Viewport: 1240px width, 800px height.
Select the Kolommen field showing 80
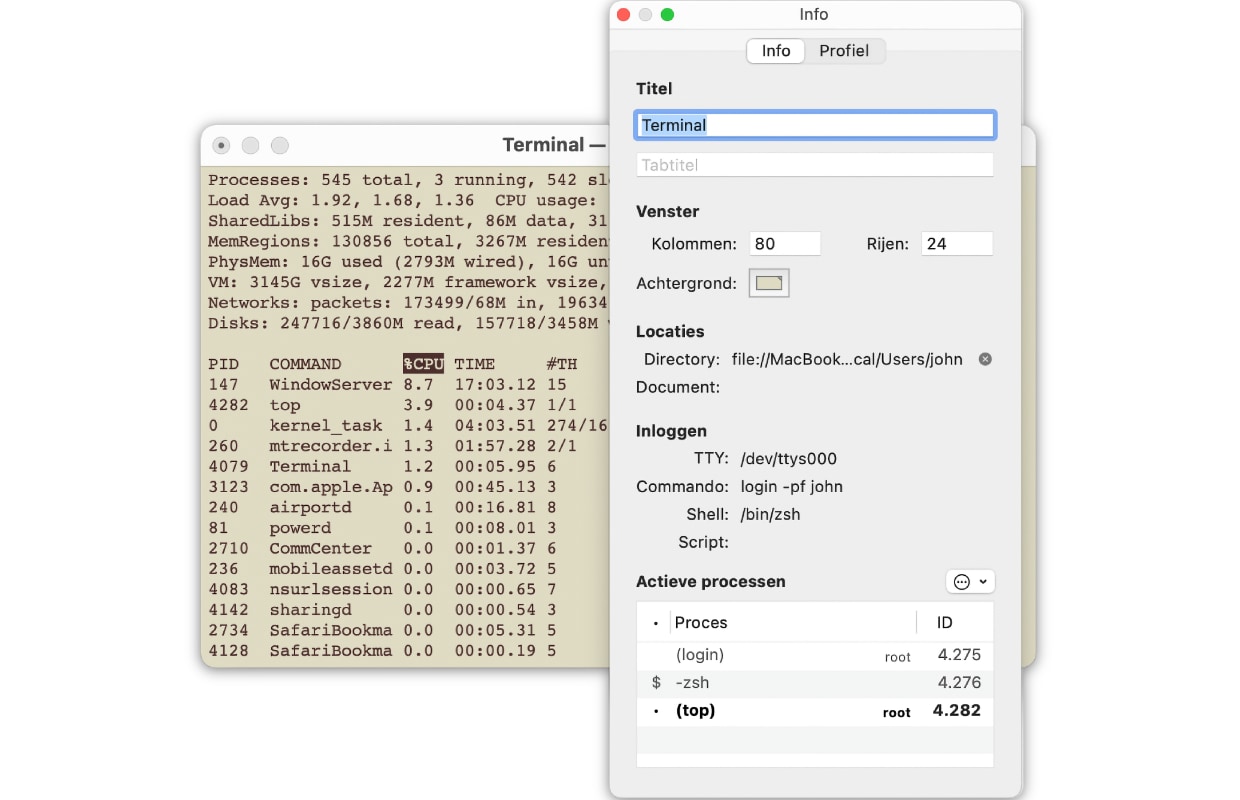pyautogui.click(x=785, y=242)
